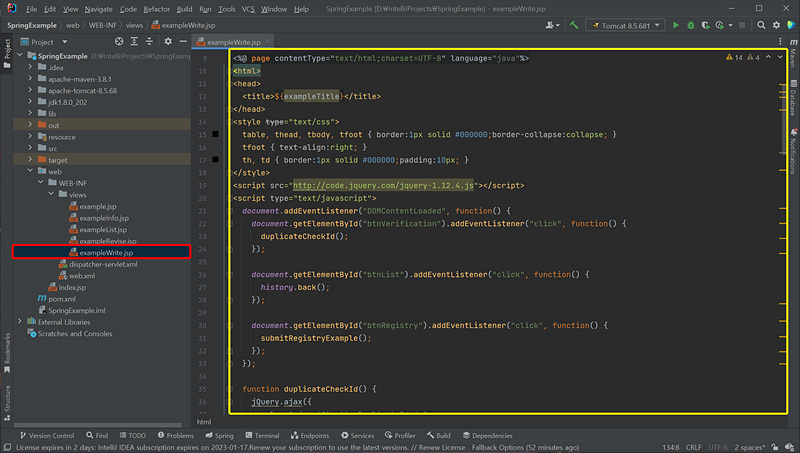Open the File menu

point(31,9)
